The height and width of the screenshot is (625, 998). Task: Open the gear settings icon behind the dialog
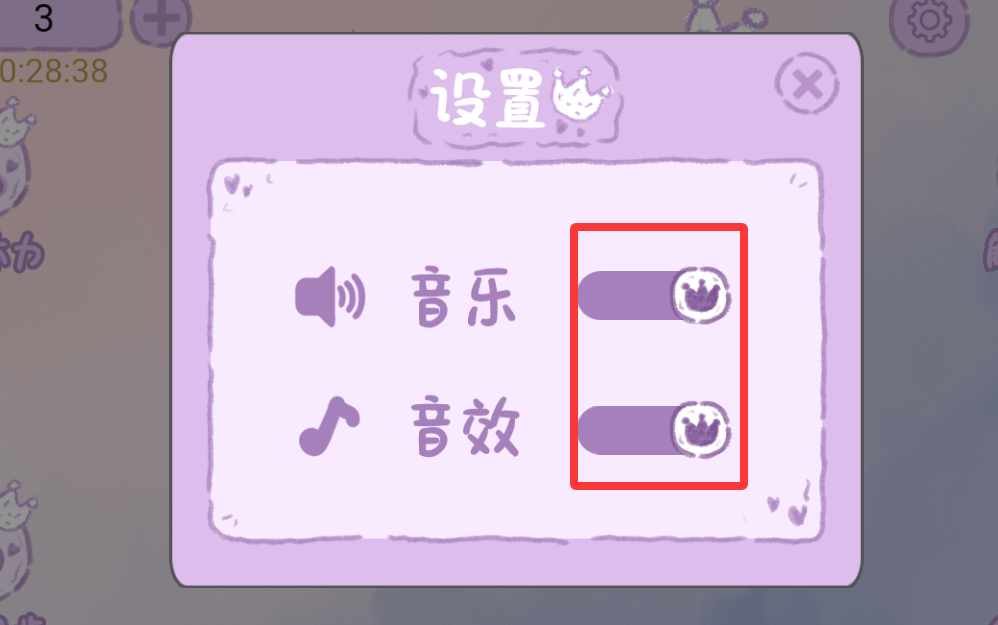929,22
